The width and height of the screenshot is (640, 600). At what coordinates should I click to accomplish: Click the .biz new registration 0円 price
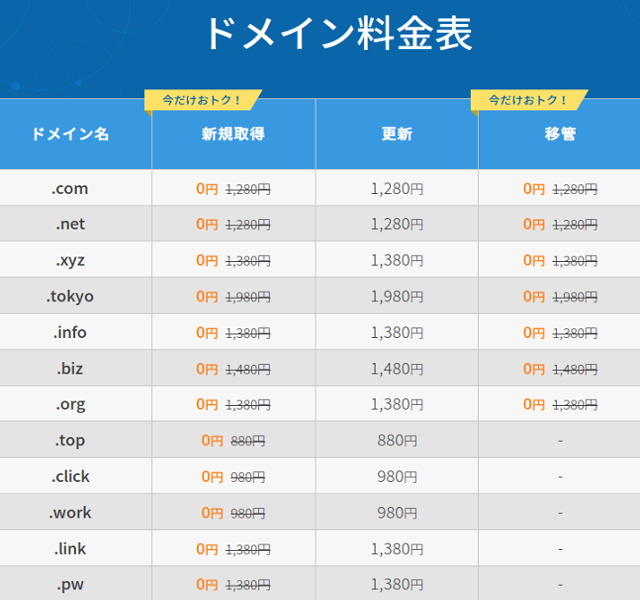point(207,369)
